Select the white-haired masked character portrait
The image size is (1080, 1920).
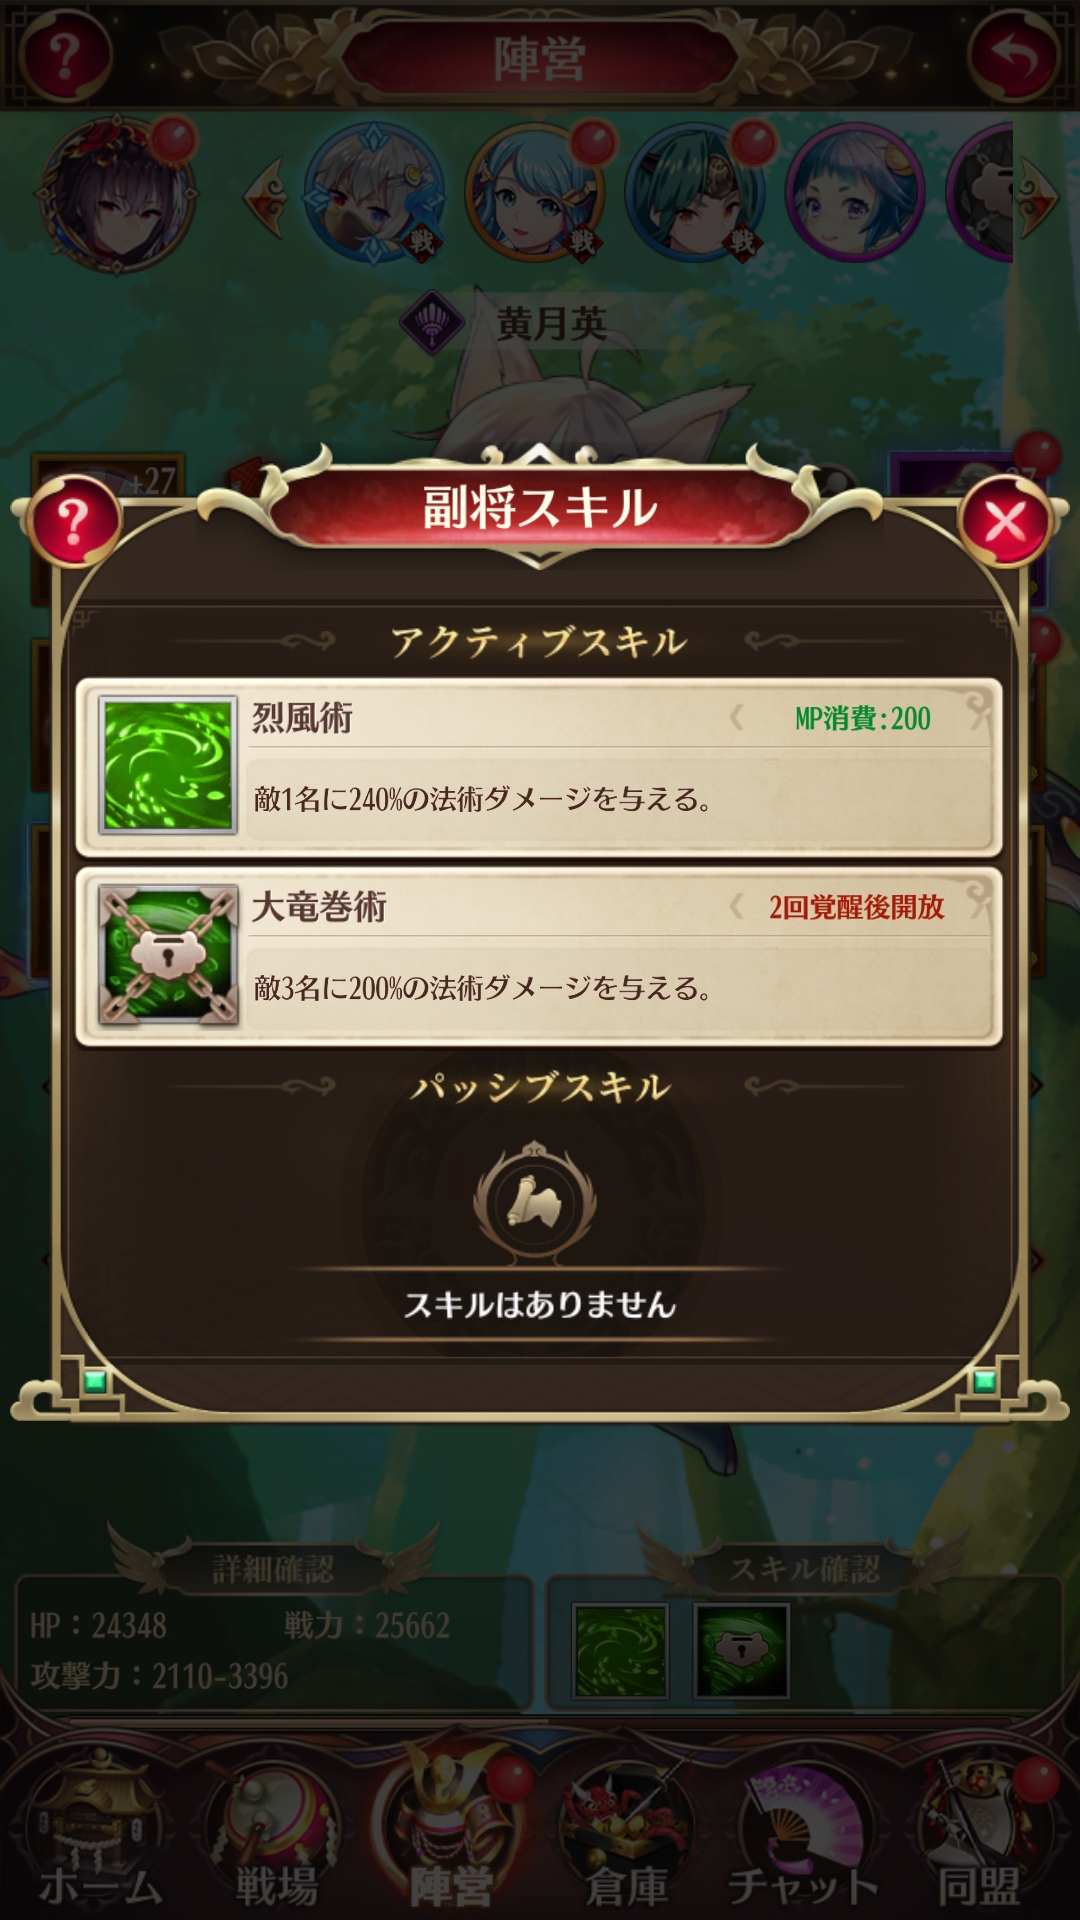coord(374,193)
